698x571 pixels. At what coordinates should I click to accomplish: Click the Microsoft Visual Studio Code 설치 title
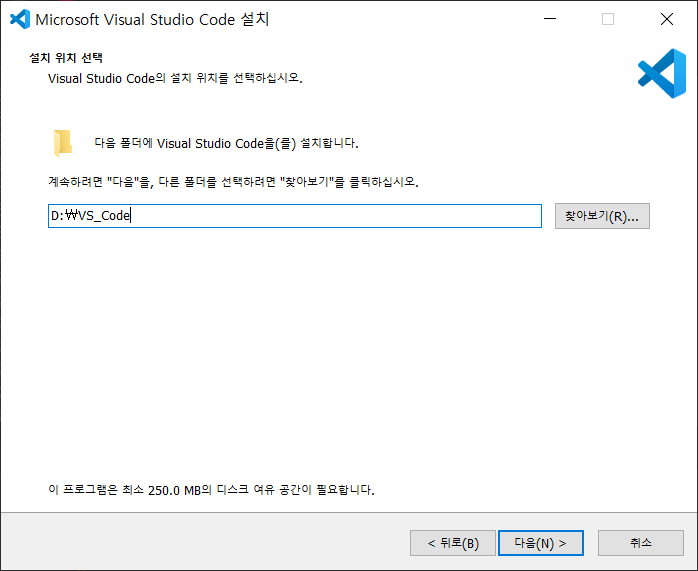click(152, 20)
